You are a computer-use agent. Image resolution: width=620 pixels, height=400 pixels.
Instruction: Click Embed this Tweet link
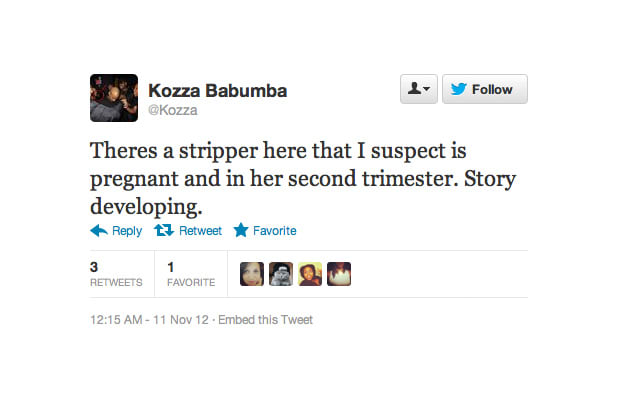click(x=265, y=320)
